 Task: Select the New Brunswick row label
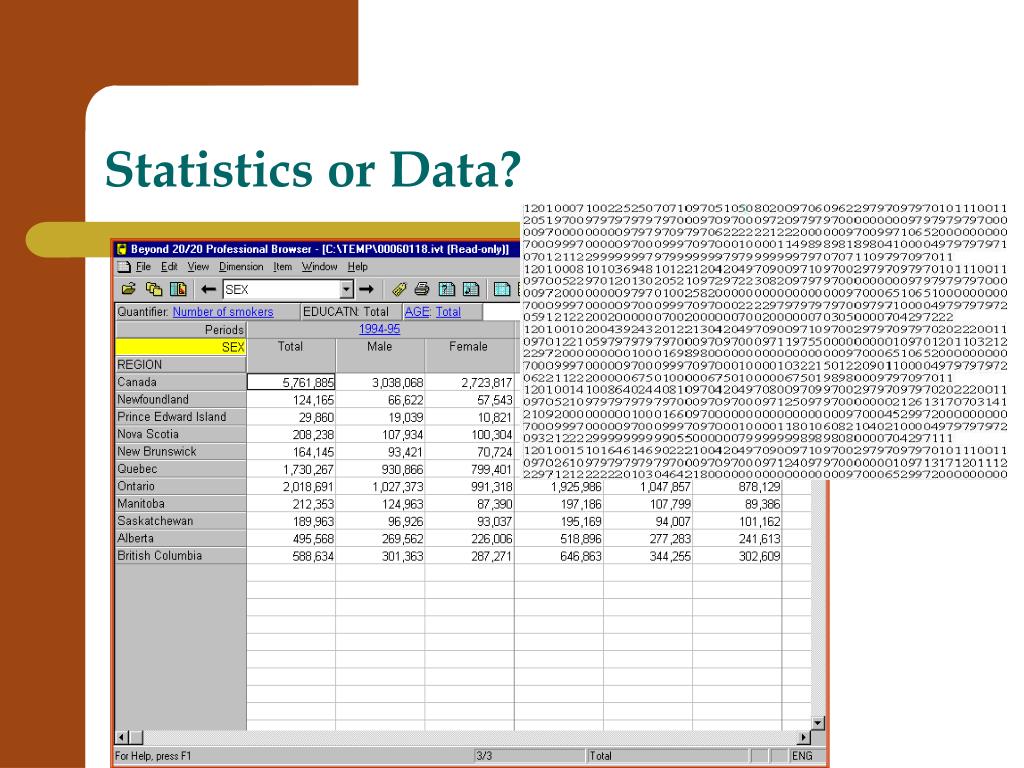pos(181,451)
